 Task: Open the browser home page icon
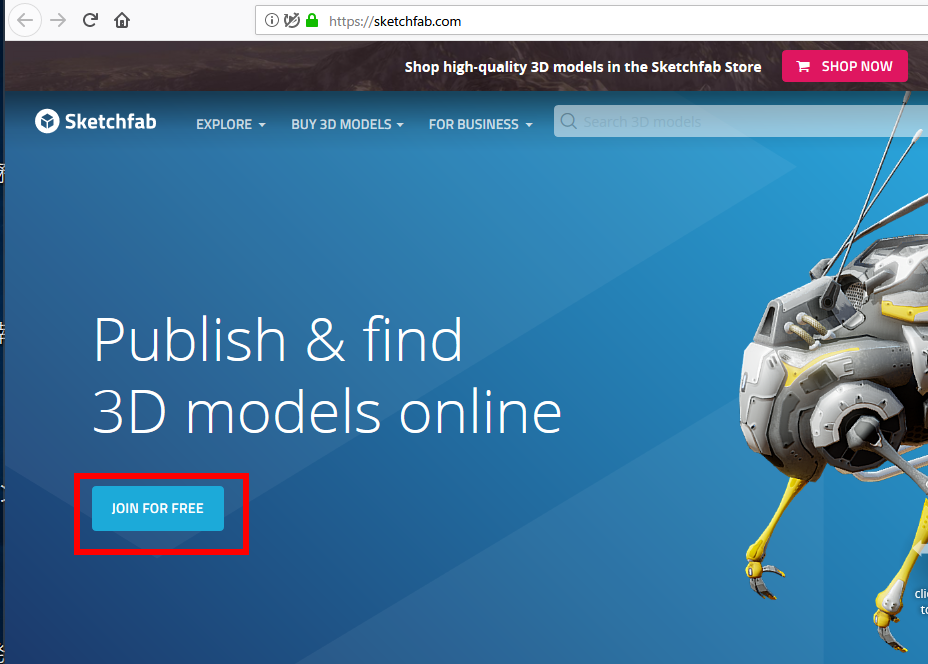point(122,21)
